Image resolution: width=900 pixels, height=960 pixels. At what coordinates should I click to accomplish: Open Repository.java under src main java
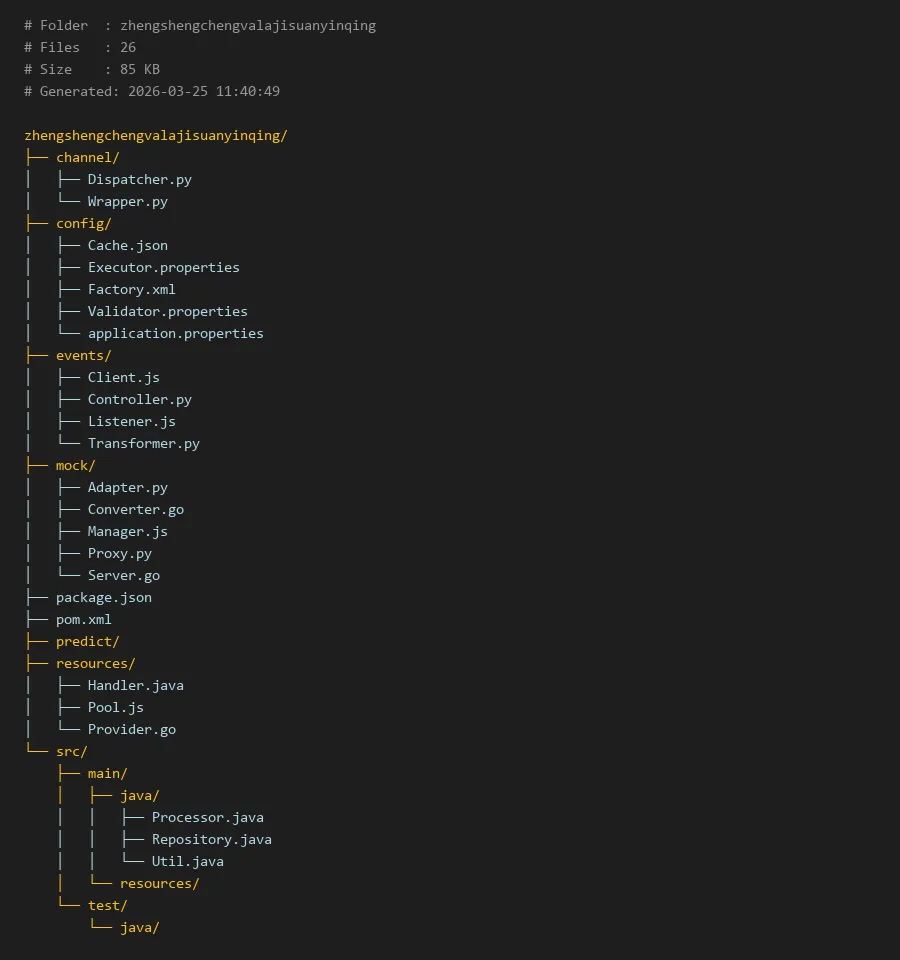(211, 839)
